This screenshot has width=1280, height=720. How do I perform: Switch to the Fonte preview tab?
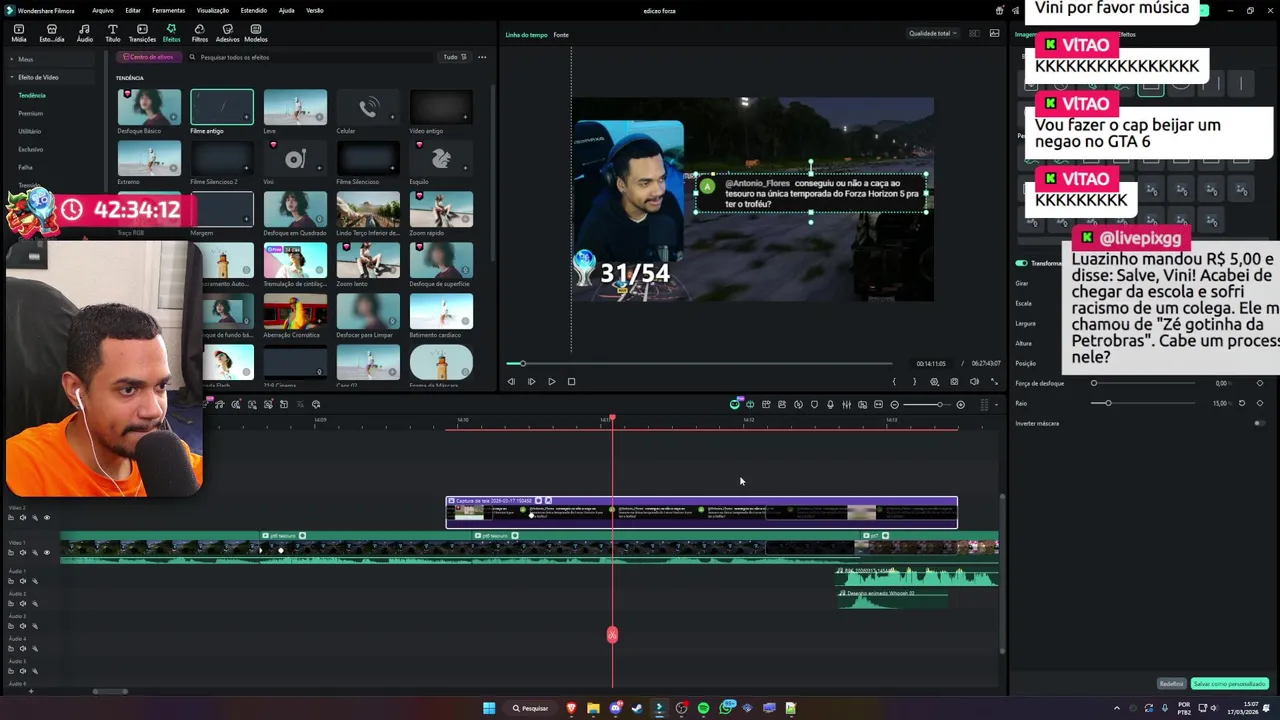tap(561, 35)
